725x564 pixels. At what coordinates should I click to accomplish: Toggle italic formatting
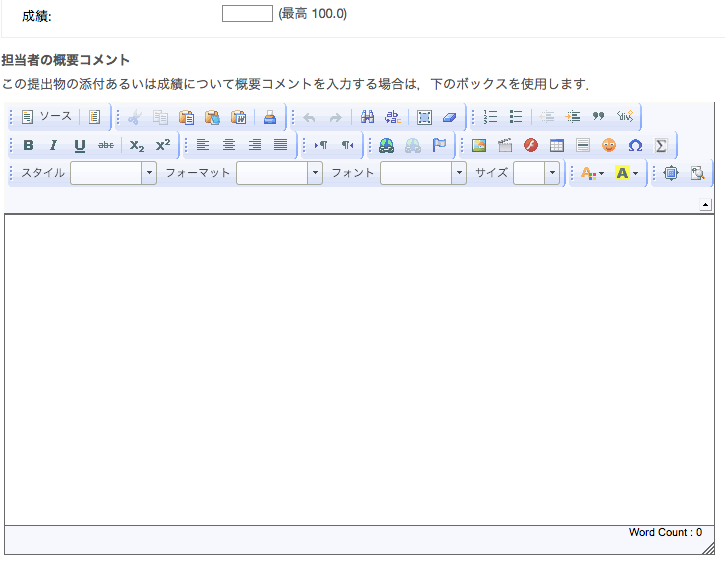(x=54, y=145)
